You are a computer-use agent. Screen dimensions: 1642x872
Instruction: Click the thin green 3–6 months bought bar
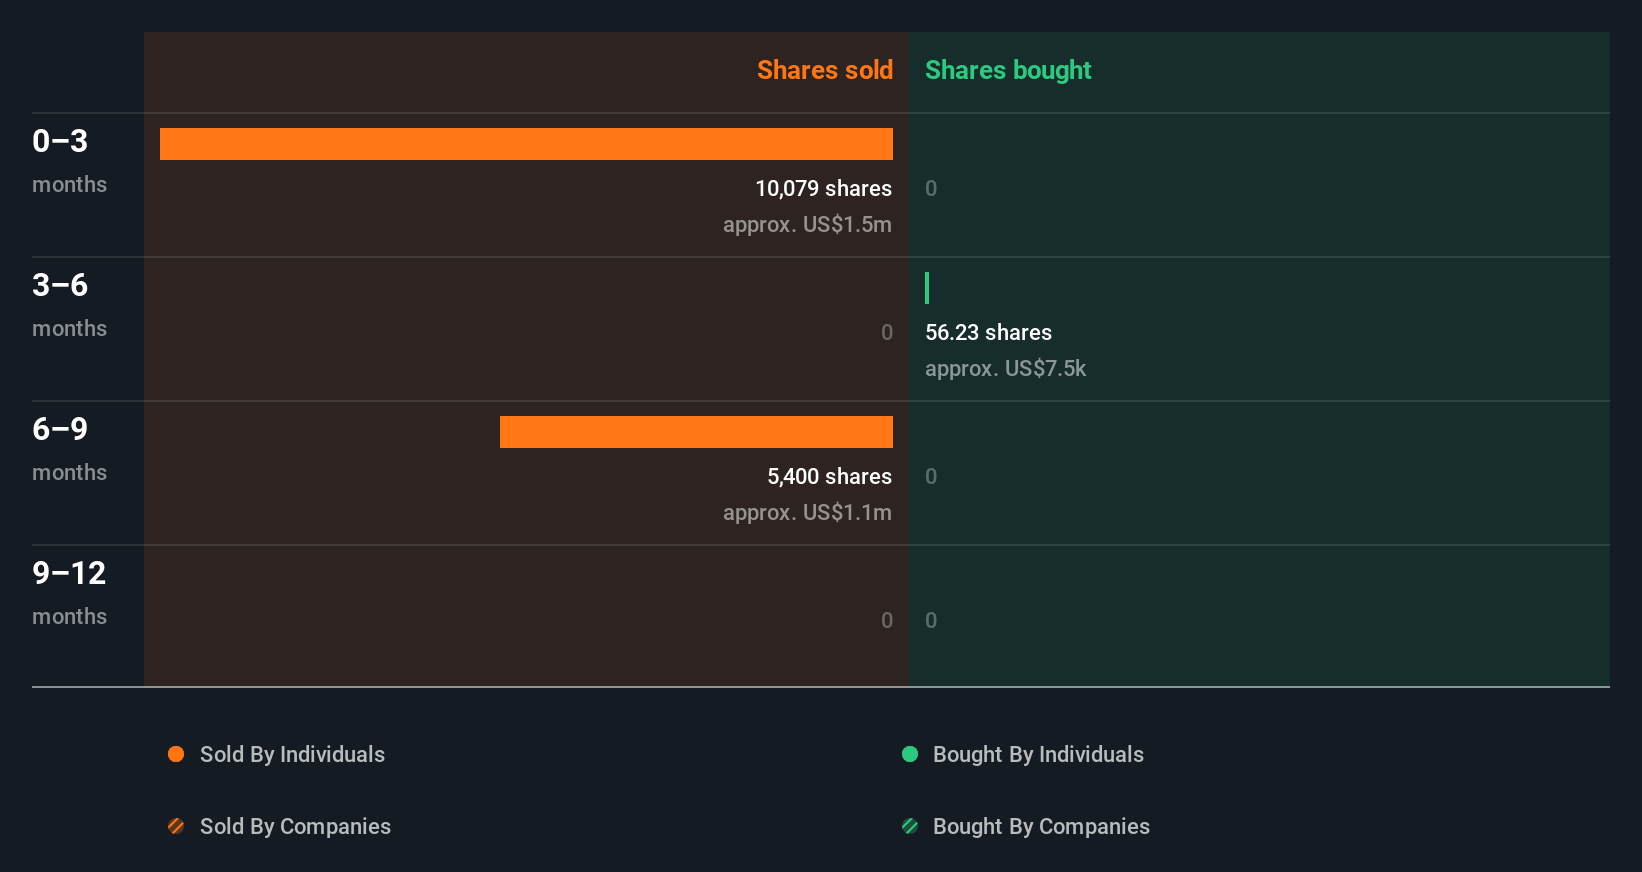pos(927,288)
